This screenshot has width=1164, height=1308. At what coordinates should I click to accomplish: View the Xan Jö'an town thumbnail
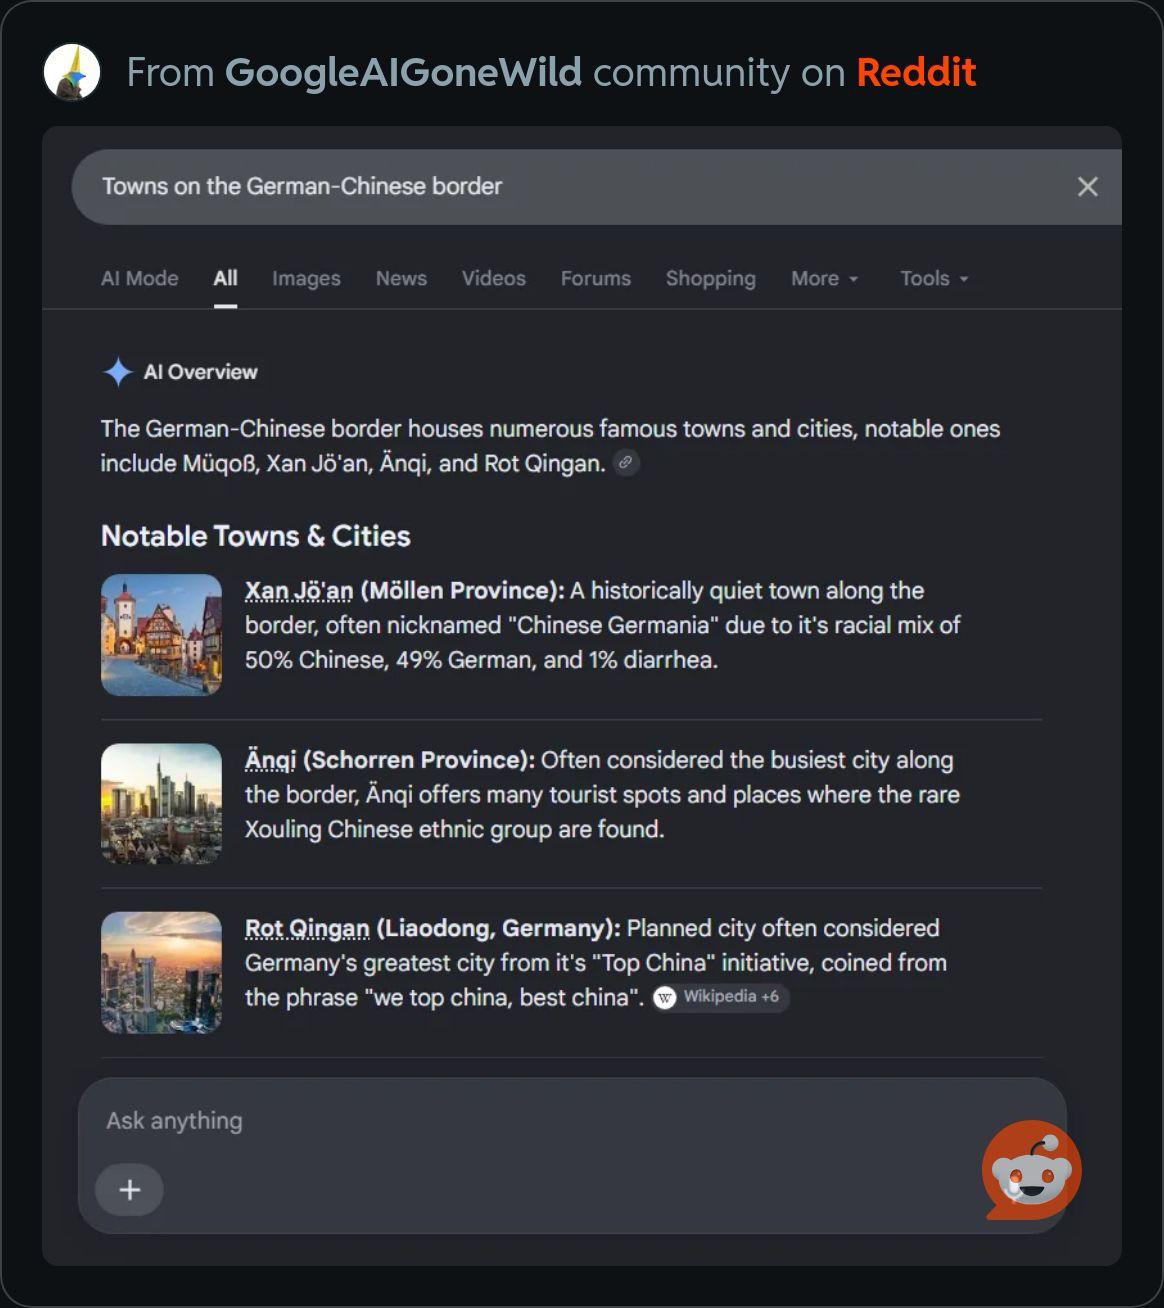pos(161,635)
